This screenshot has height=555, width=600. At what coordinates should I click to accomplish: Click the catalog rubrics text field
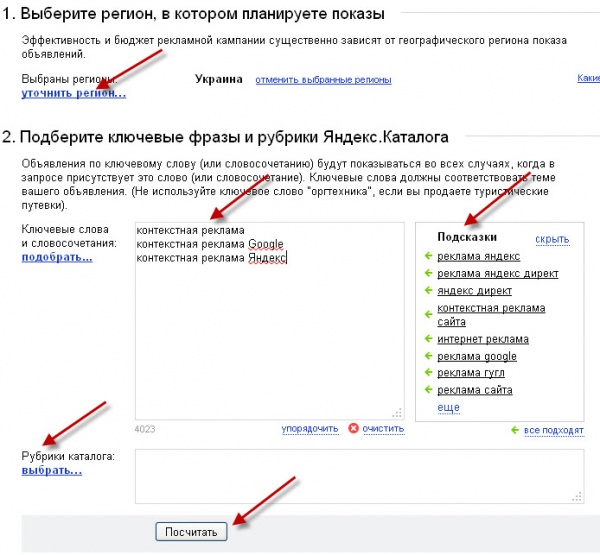pos(359,475)
